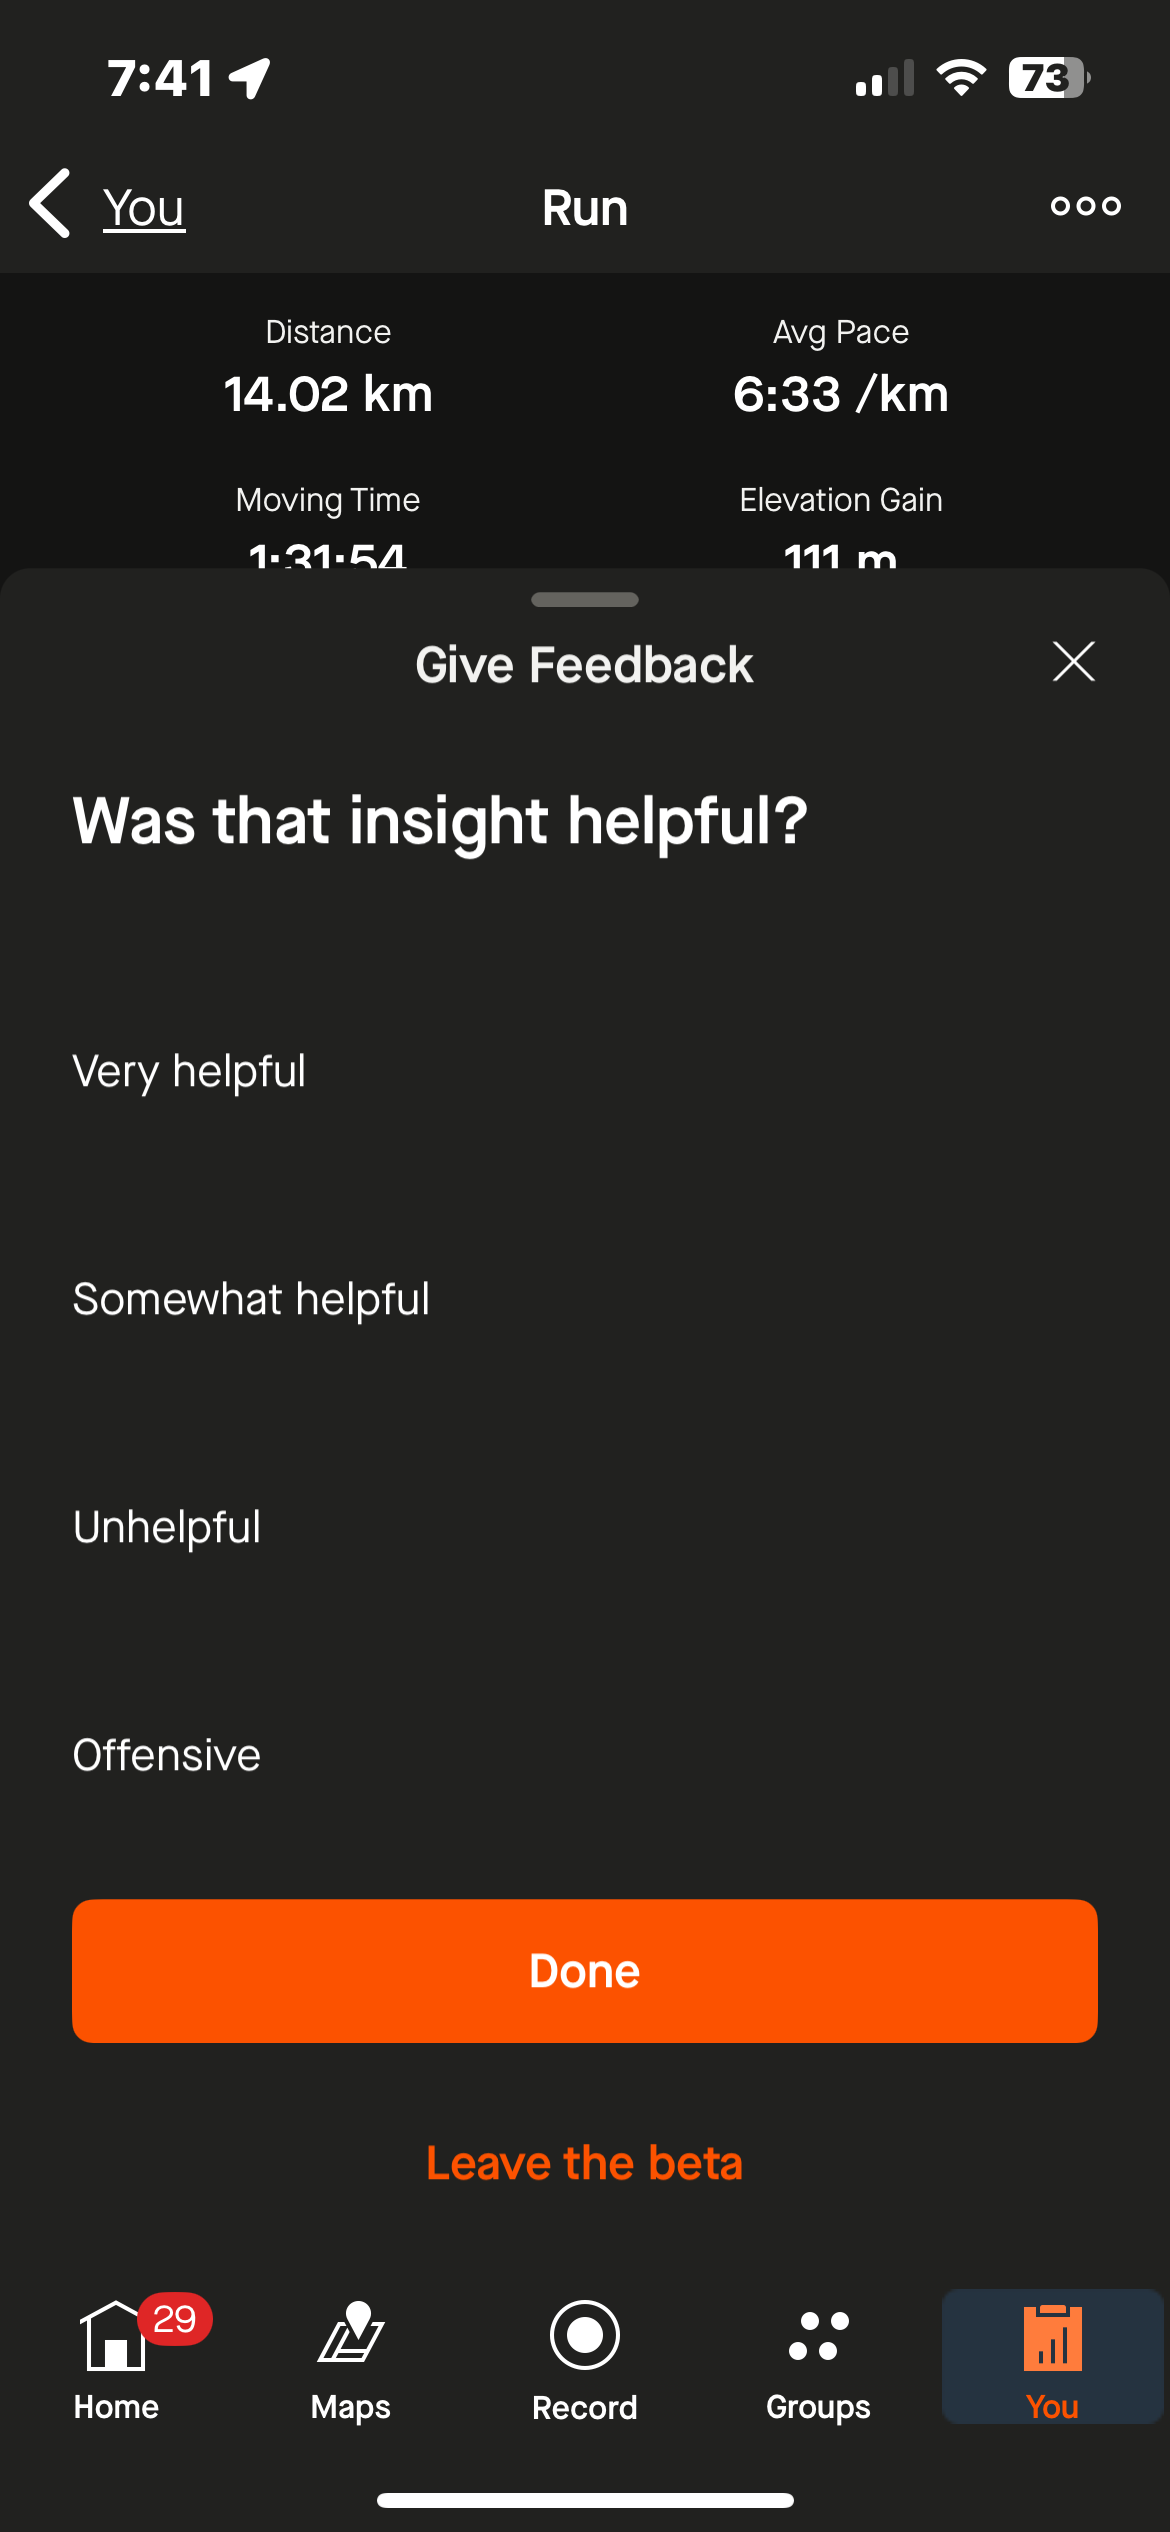This screenshot has width=1170, height=2532.
Task: Tap the You back link
Action: click(x=144, y=208)
